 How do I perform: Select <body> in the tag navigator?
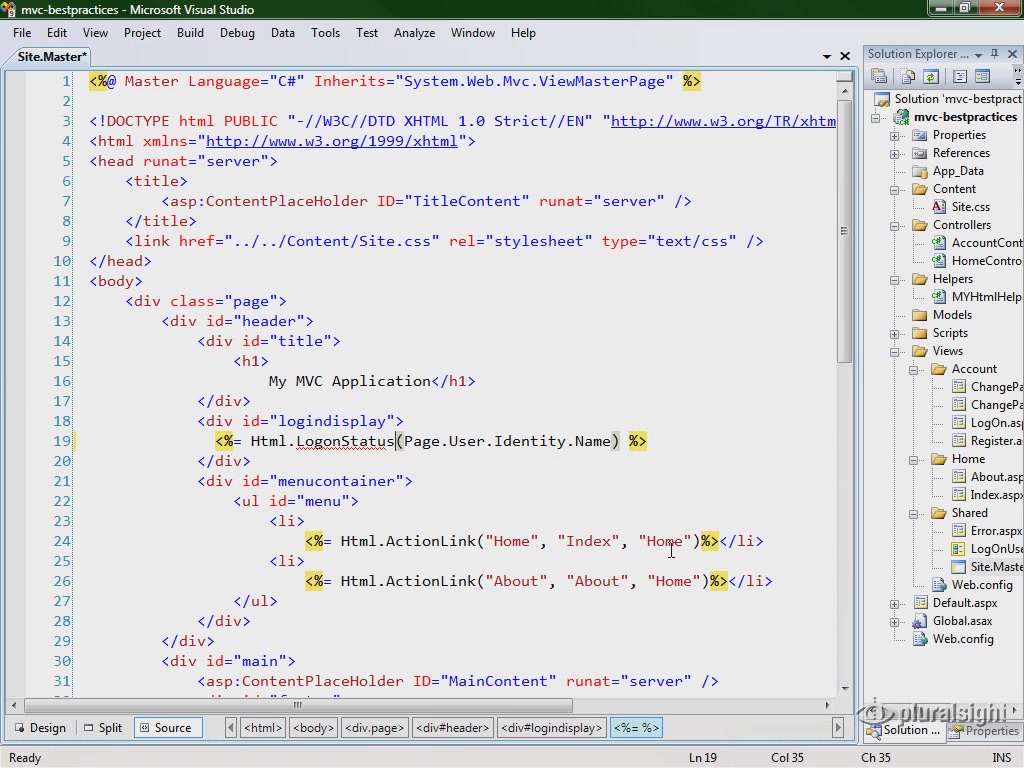coord(313,728)
